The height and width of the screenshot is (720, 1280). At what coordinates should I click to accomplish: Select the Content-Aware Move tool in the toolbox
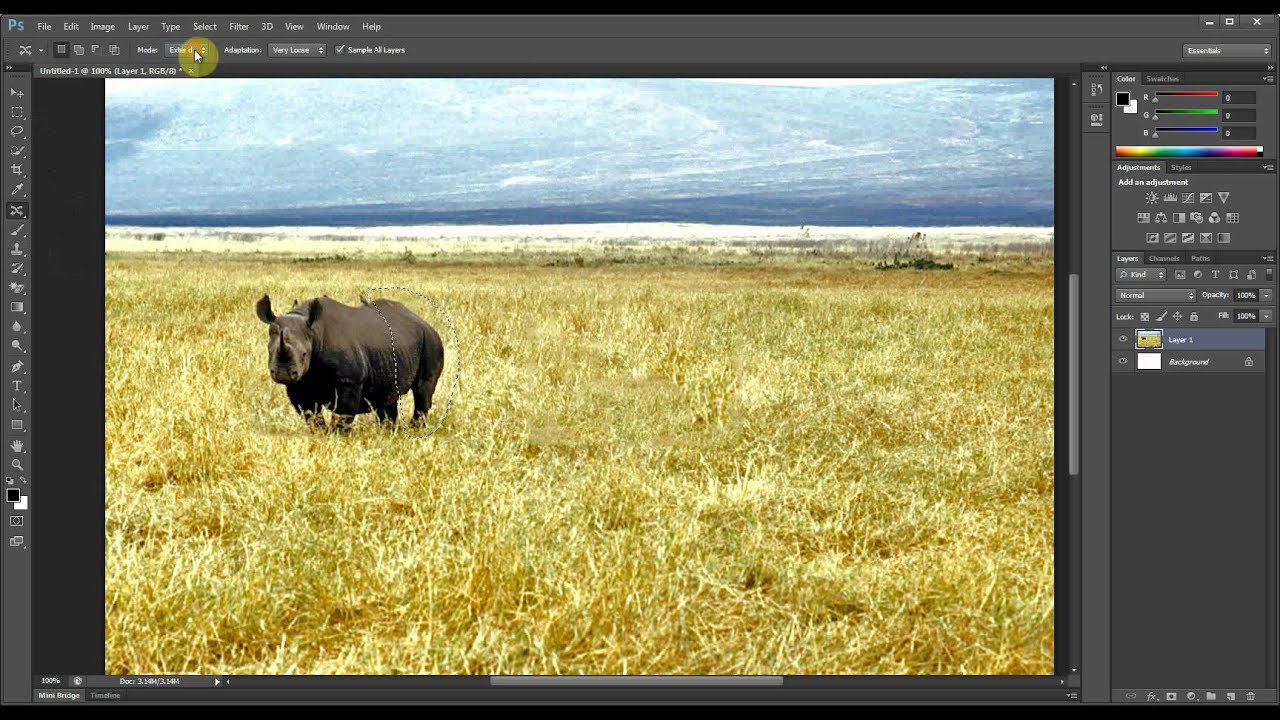(17, 211)
